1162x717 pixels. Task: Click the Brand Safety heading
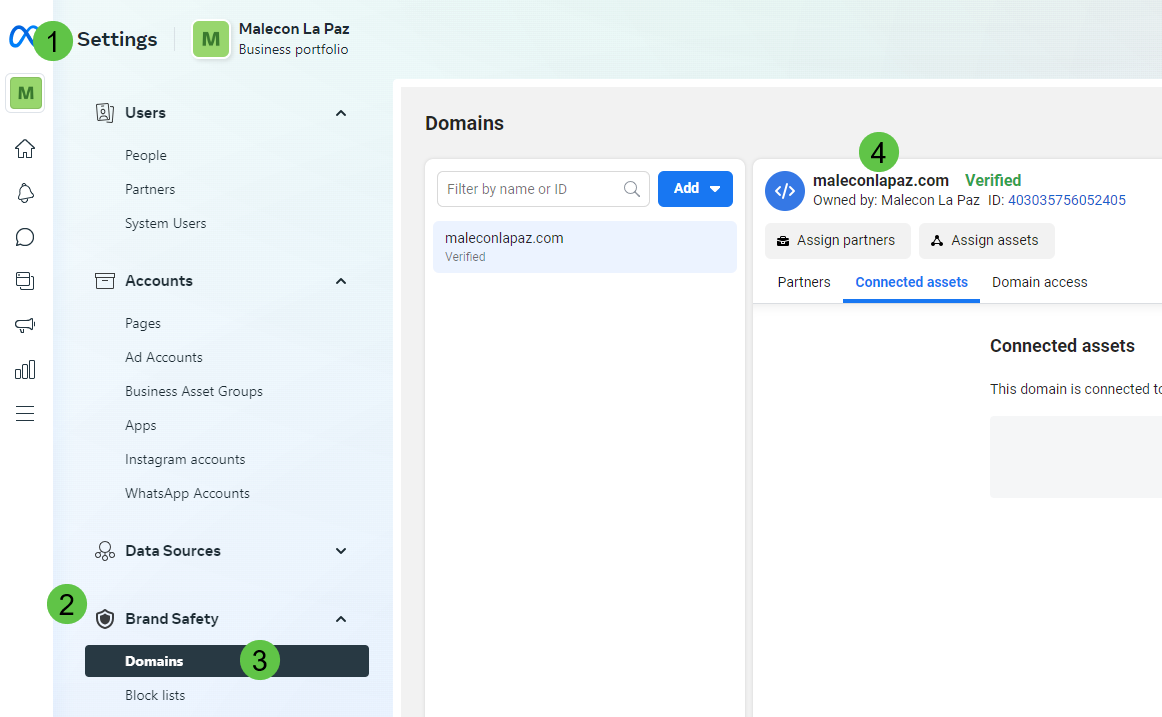click(x=172, y=618)
